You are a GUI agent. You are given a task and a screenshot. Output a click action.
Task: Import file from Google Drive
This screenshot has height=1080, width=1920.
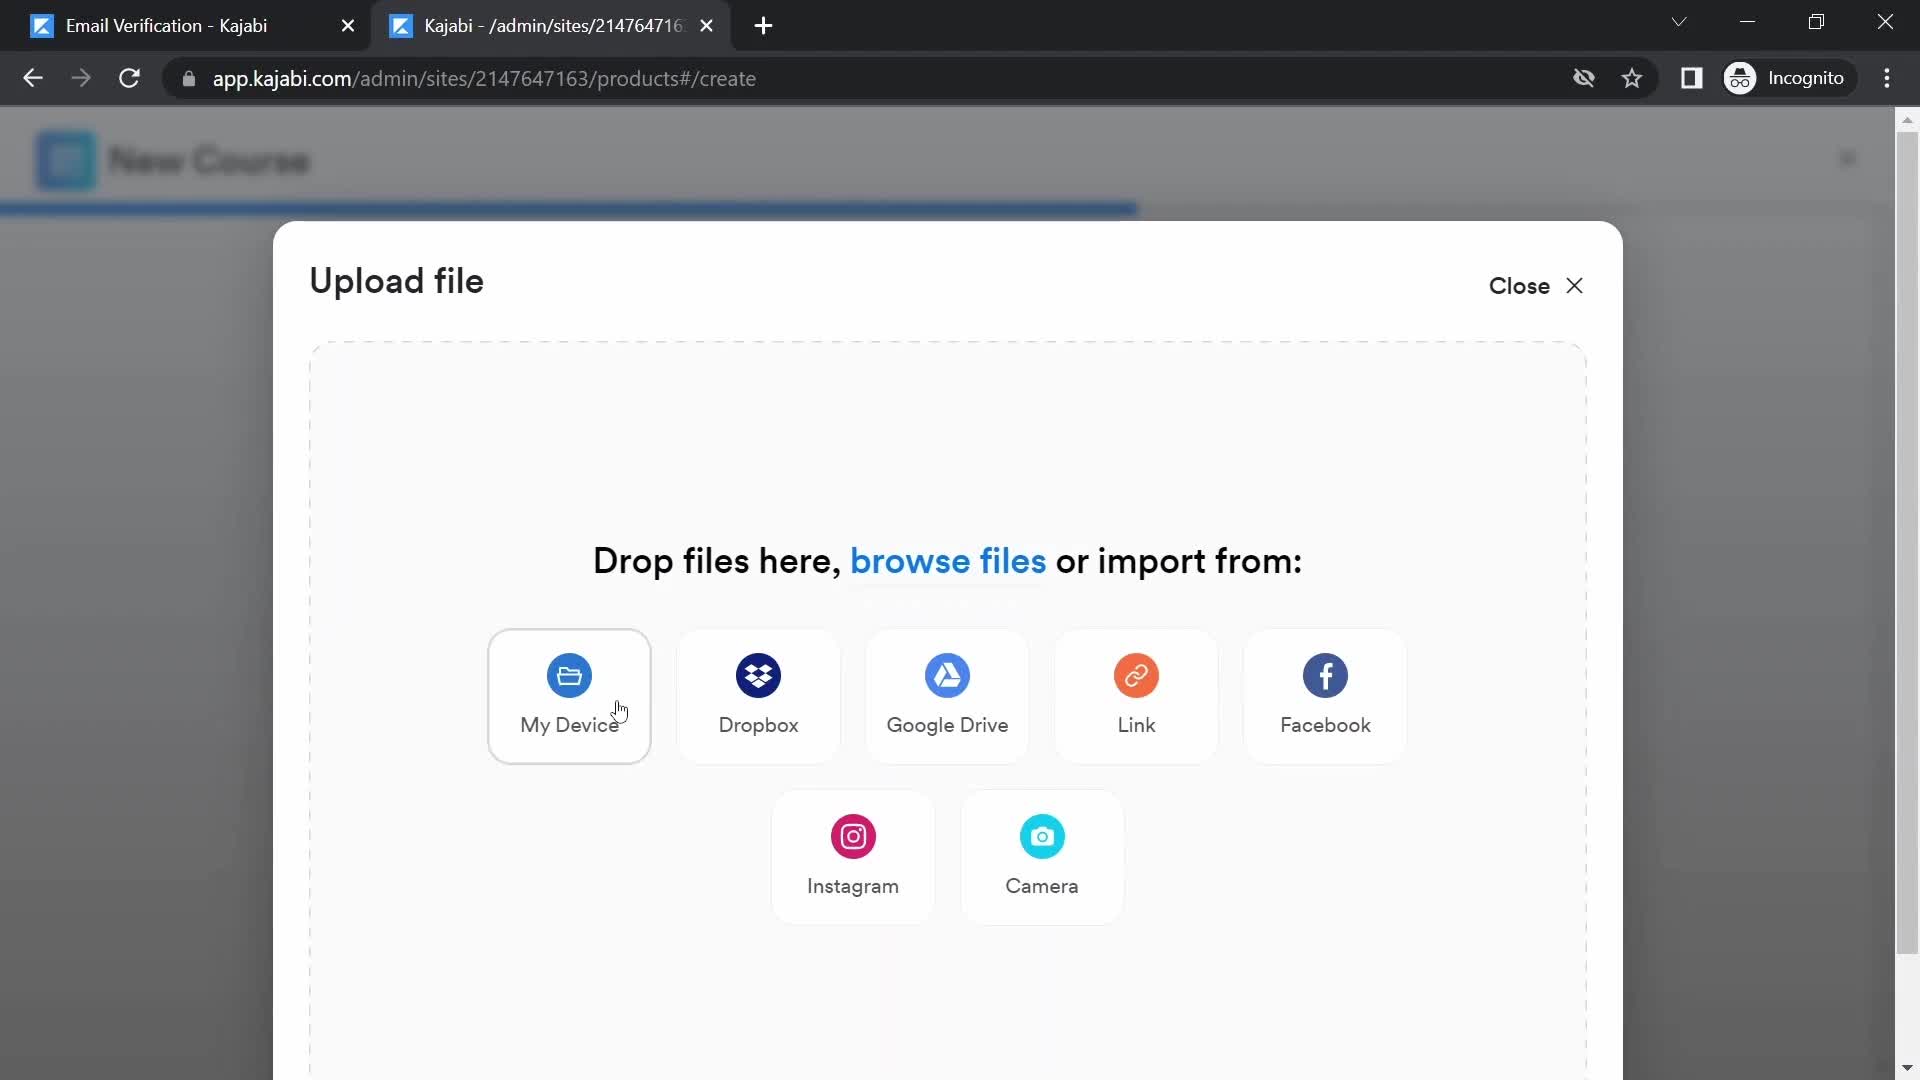click(947, 696)
